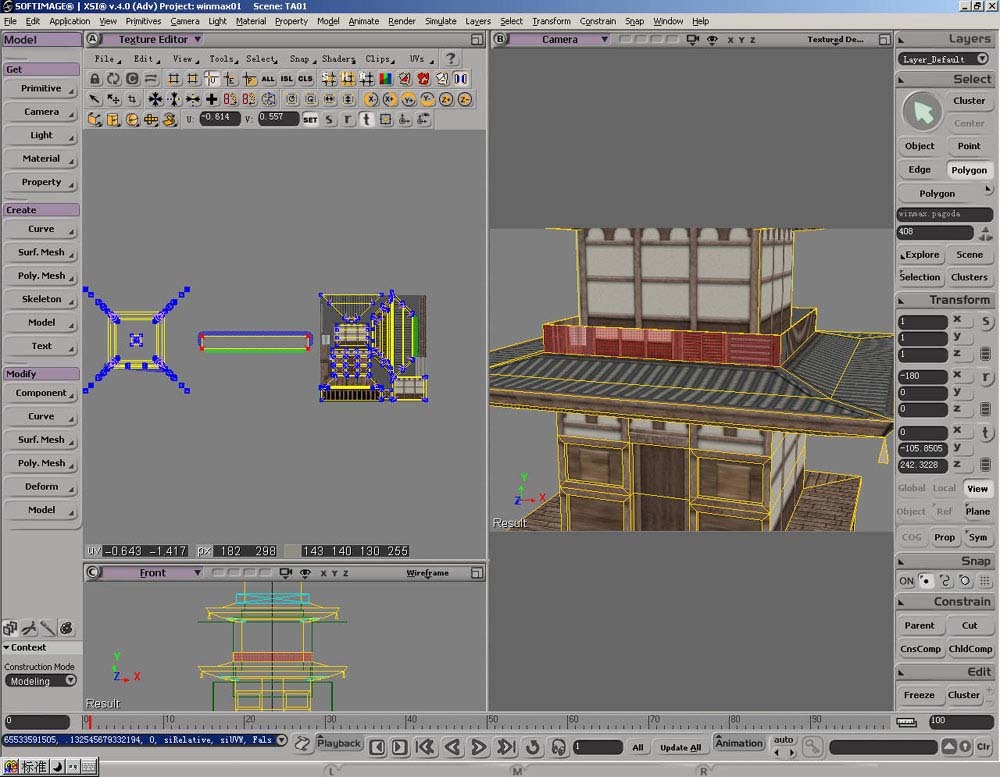1000x777 pixels.
Task: Click the Freeze button
Action: 919,695
